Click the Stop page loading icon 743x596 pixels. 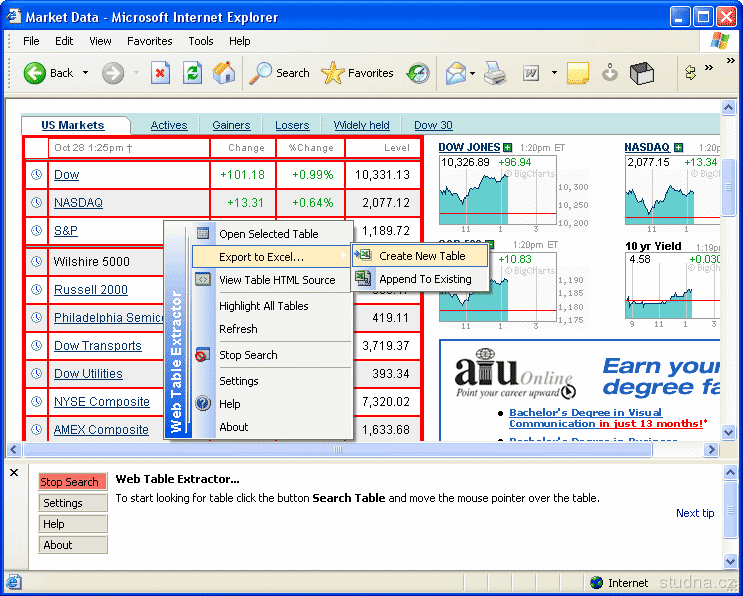point(160,73)
